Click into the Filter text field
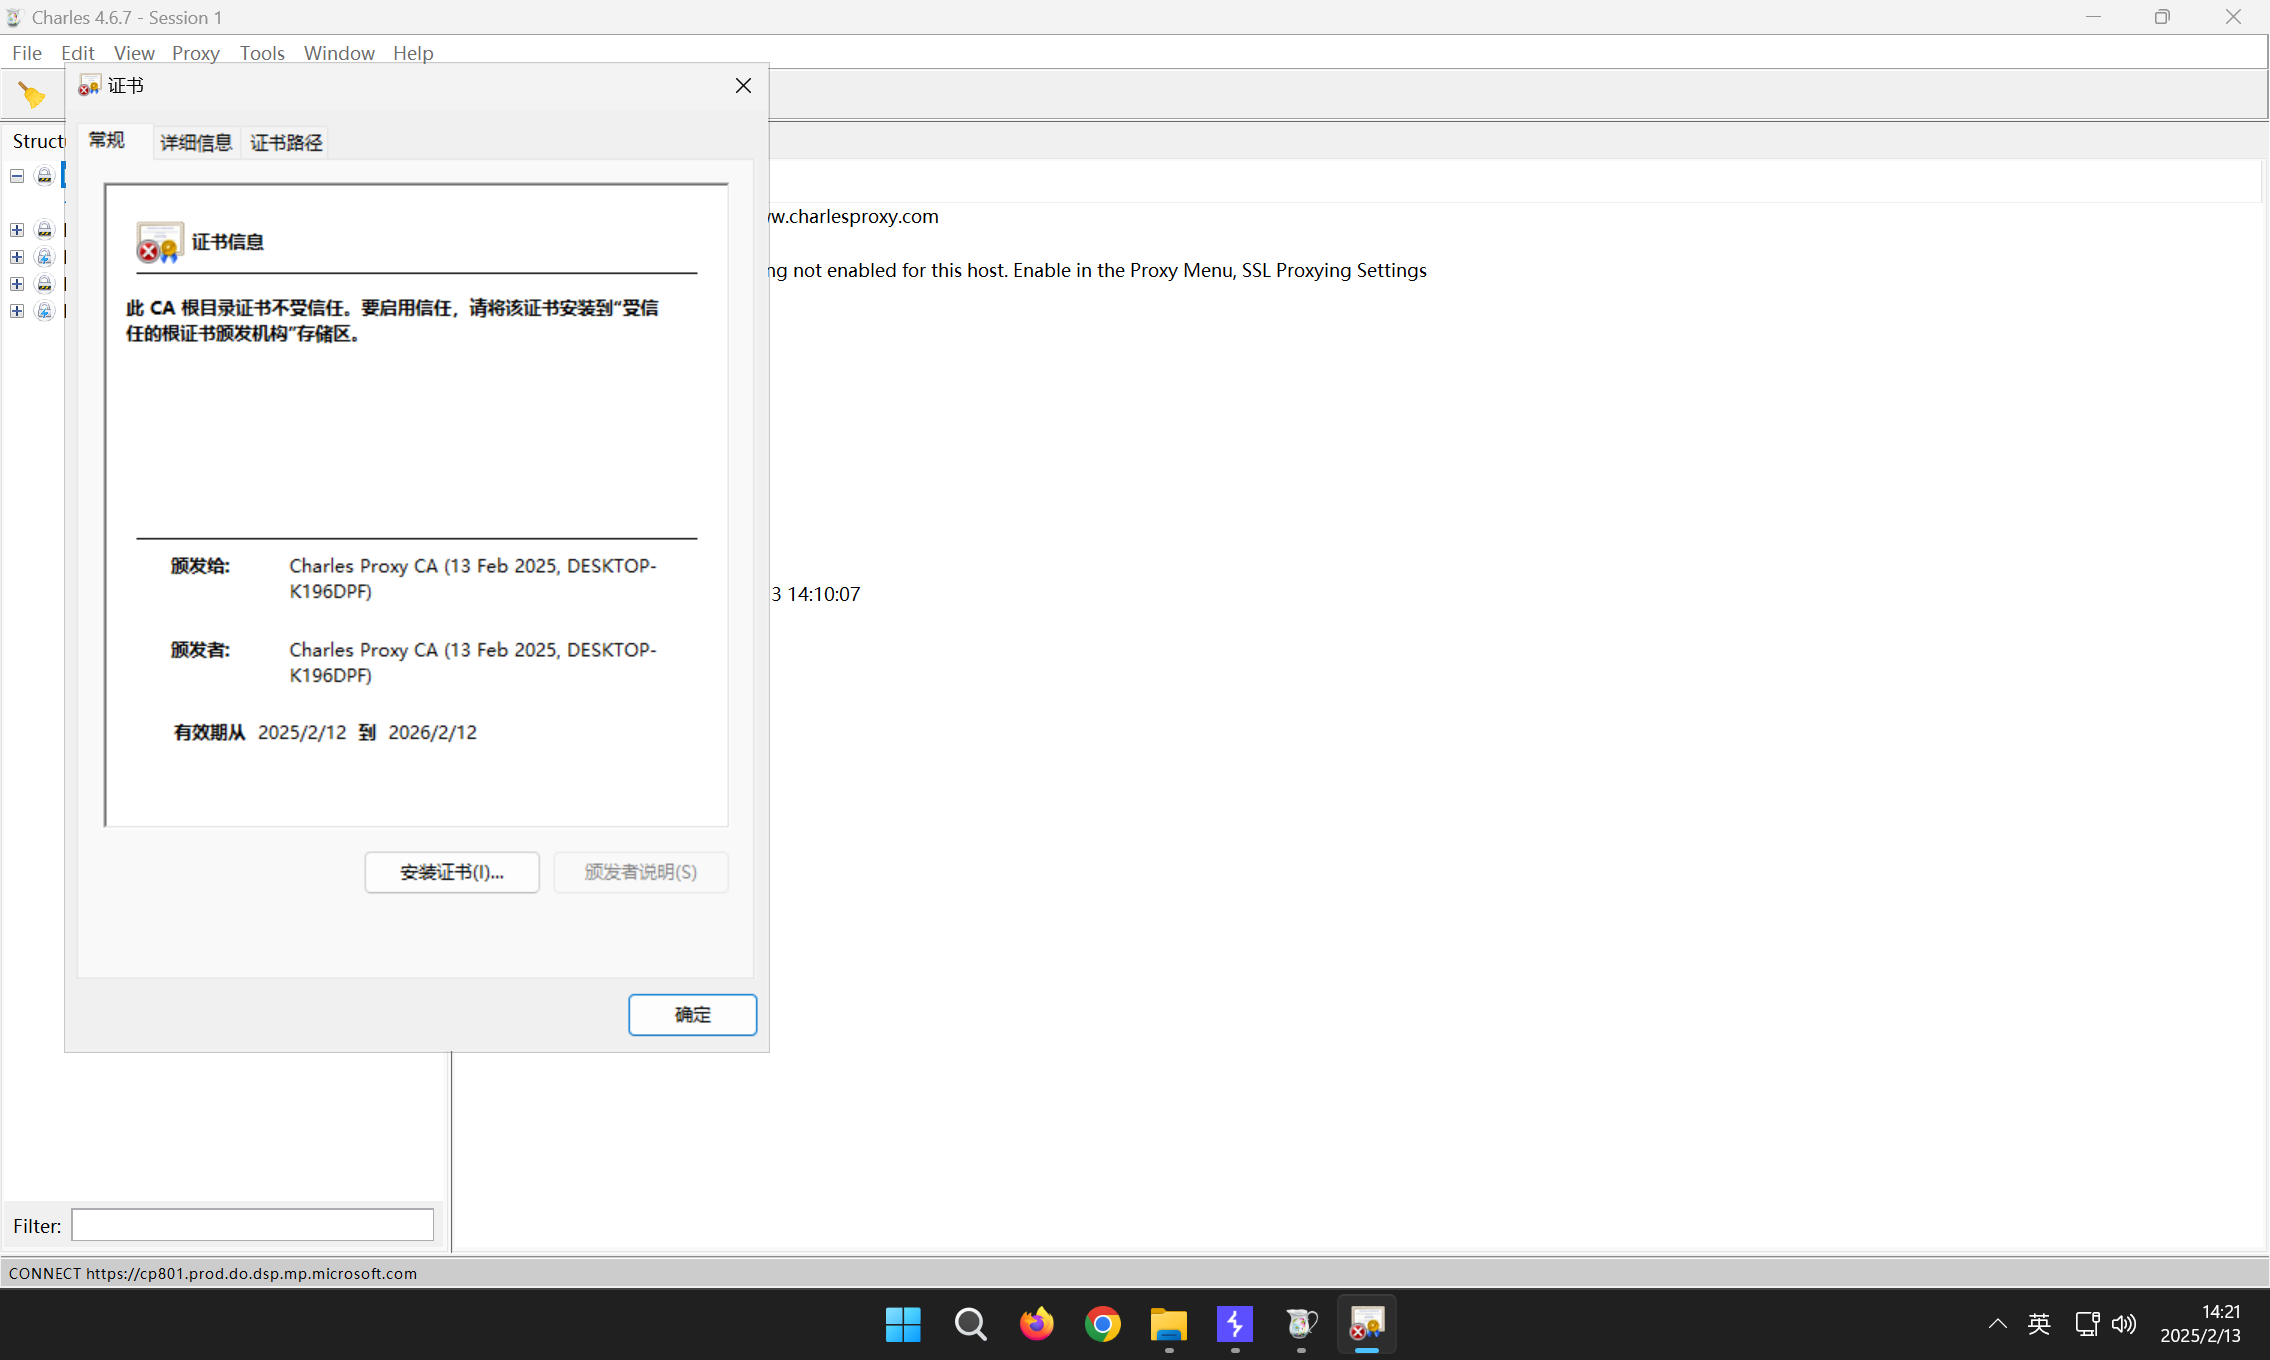Screen dimensions: 2270x1360 tap(252, 1225)
